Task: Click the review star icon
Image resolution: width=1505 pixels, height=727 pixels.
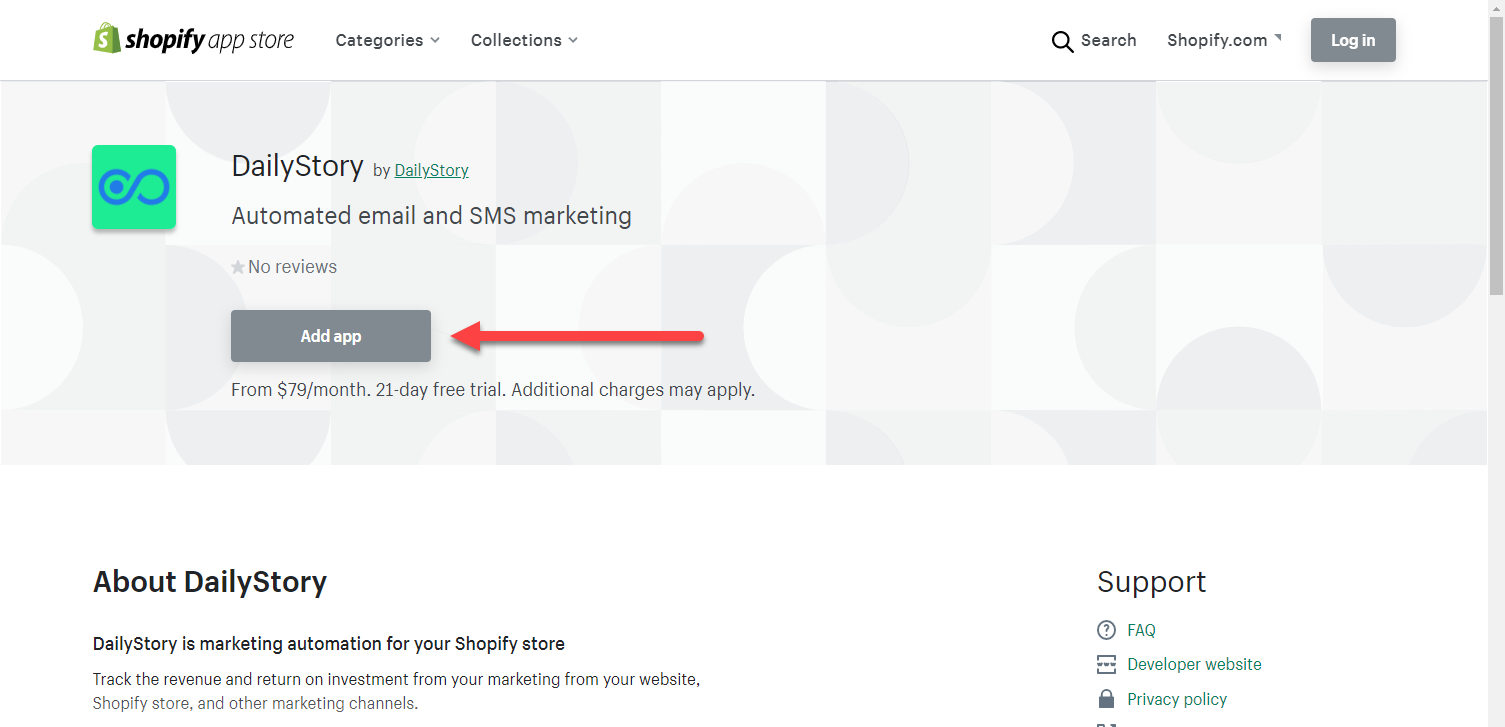Action: click(x=238, y=267)
